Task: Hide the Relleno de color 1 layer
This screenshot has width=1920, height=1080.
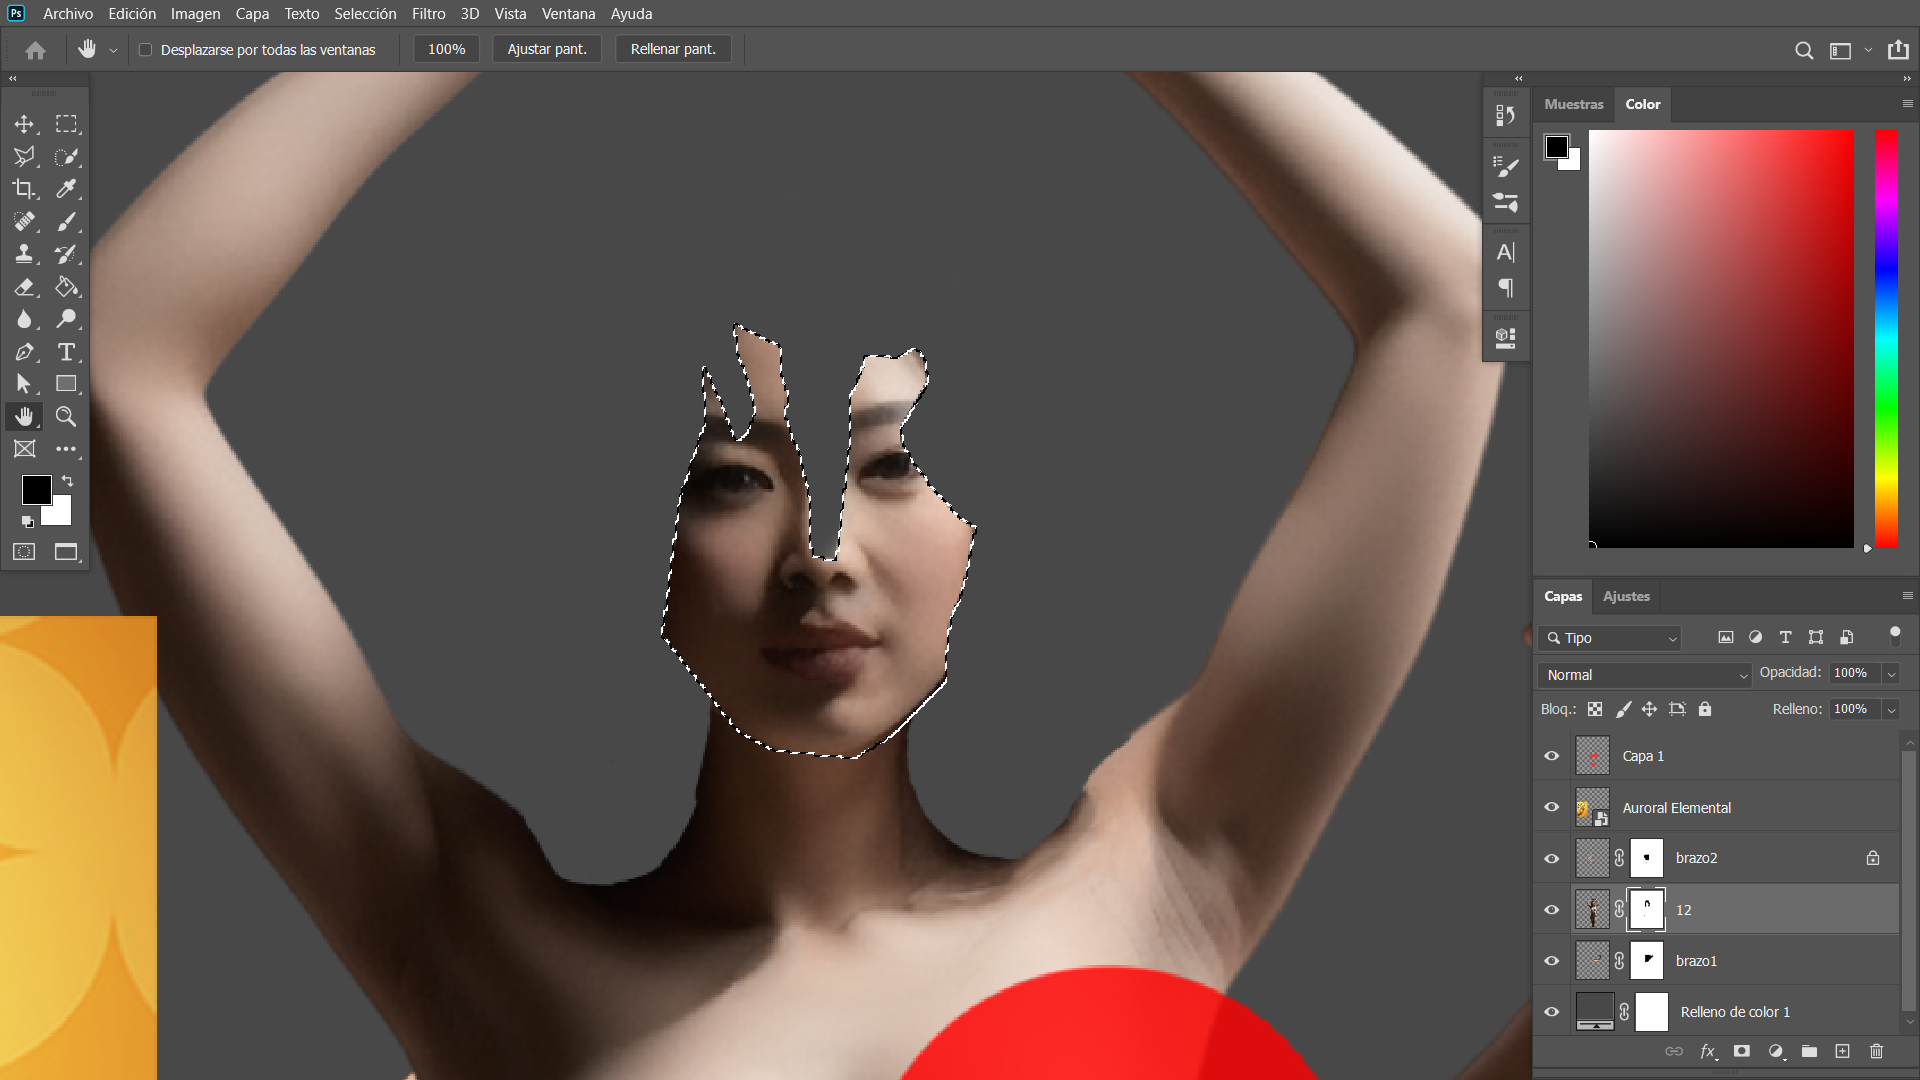Action: pyautogui.click(x=1552, y=1012)
